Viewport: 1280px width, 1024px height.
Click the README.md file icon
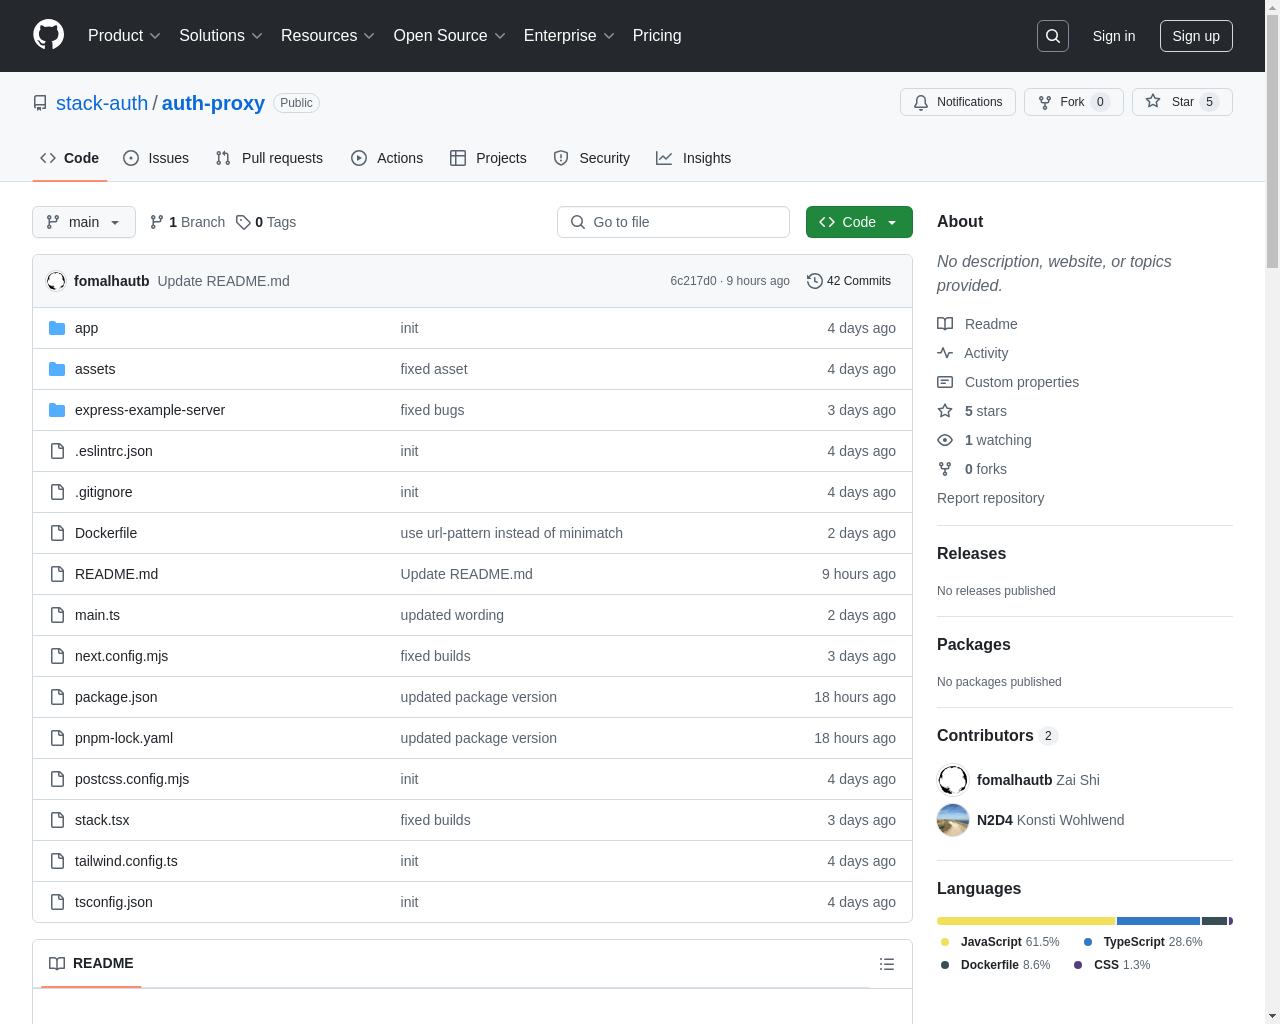click(x=57, y=574)
